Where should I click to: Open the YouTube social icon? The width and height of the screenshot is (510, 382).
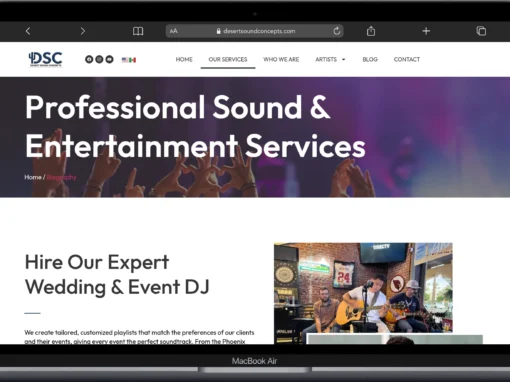[109, 59]
